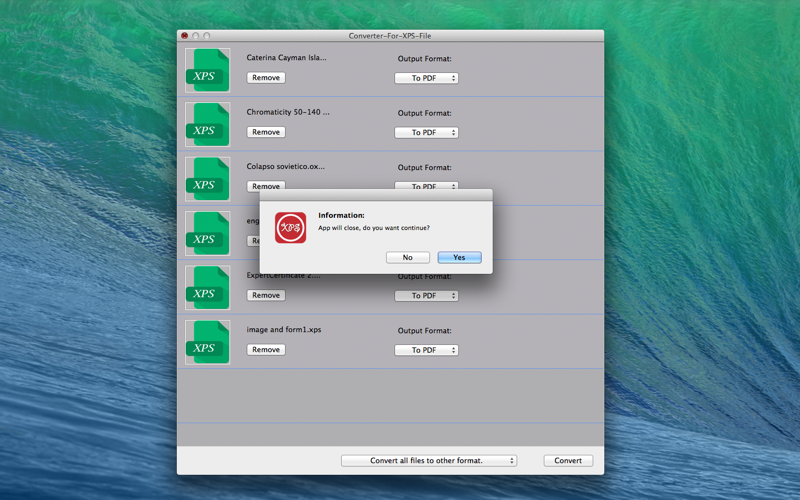Remove the ExpertCertificate file from list
The width and height of the screenshot is (800, 500).
(266, 295)
